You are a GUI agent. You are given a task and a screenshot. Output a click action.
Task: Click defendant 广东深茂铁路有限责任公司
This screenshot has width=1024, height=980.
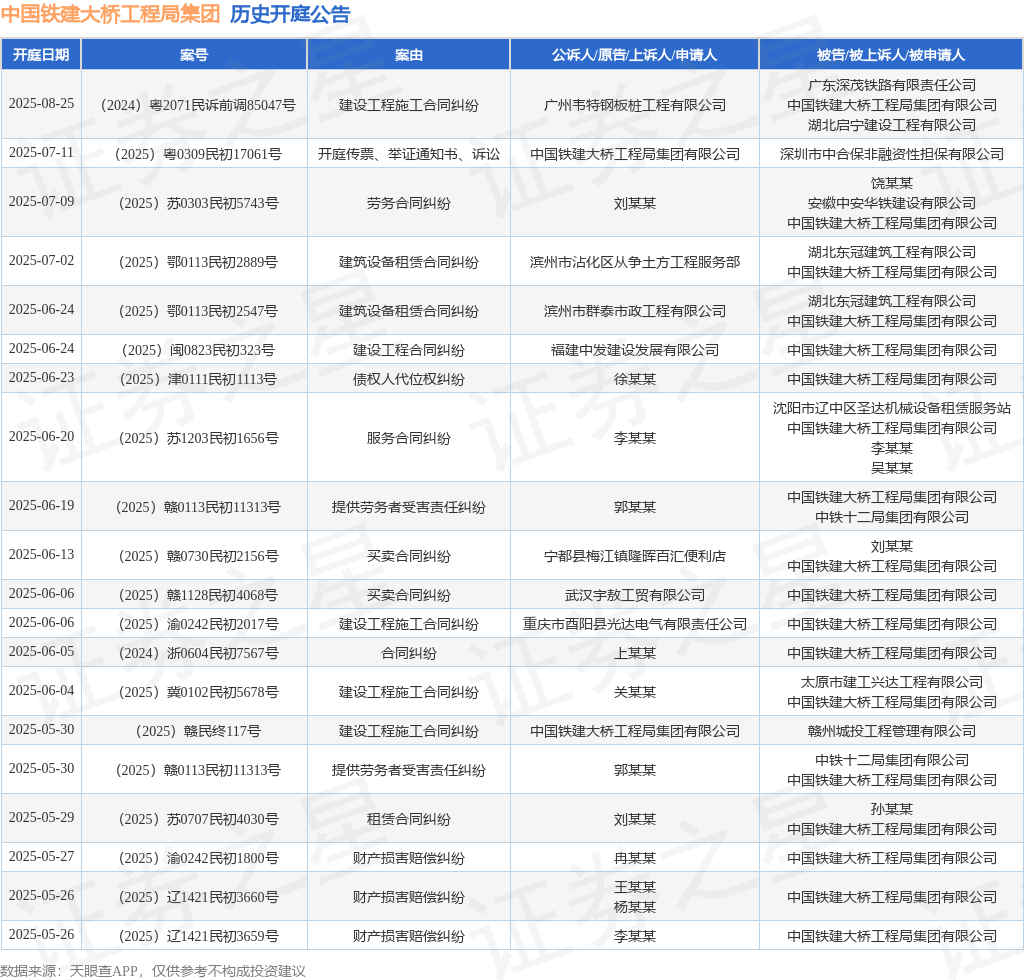(x=891, y=85)
